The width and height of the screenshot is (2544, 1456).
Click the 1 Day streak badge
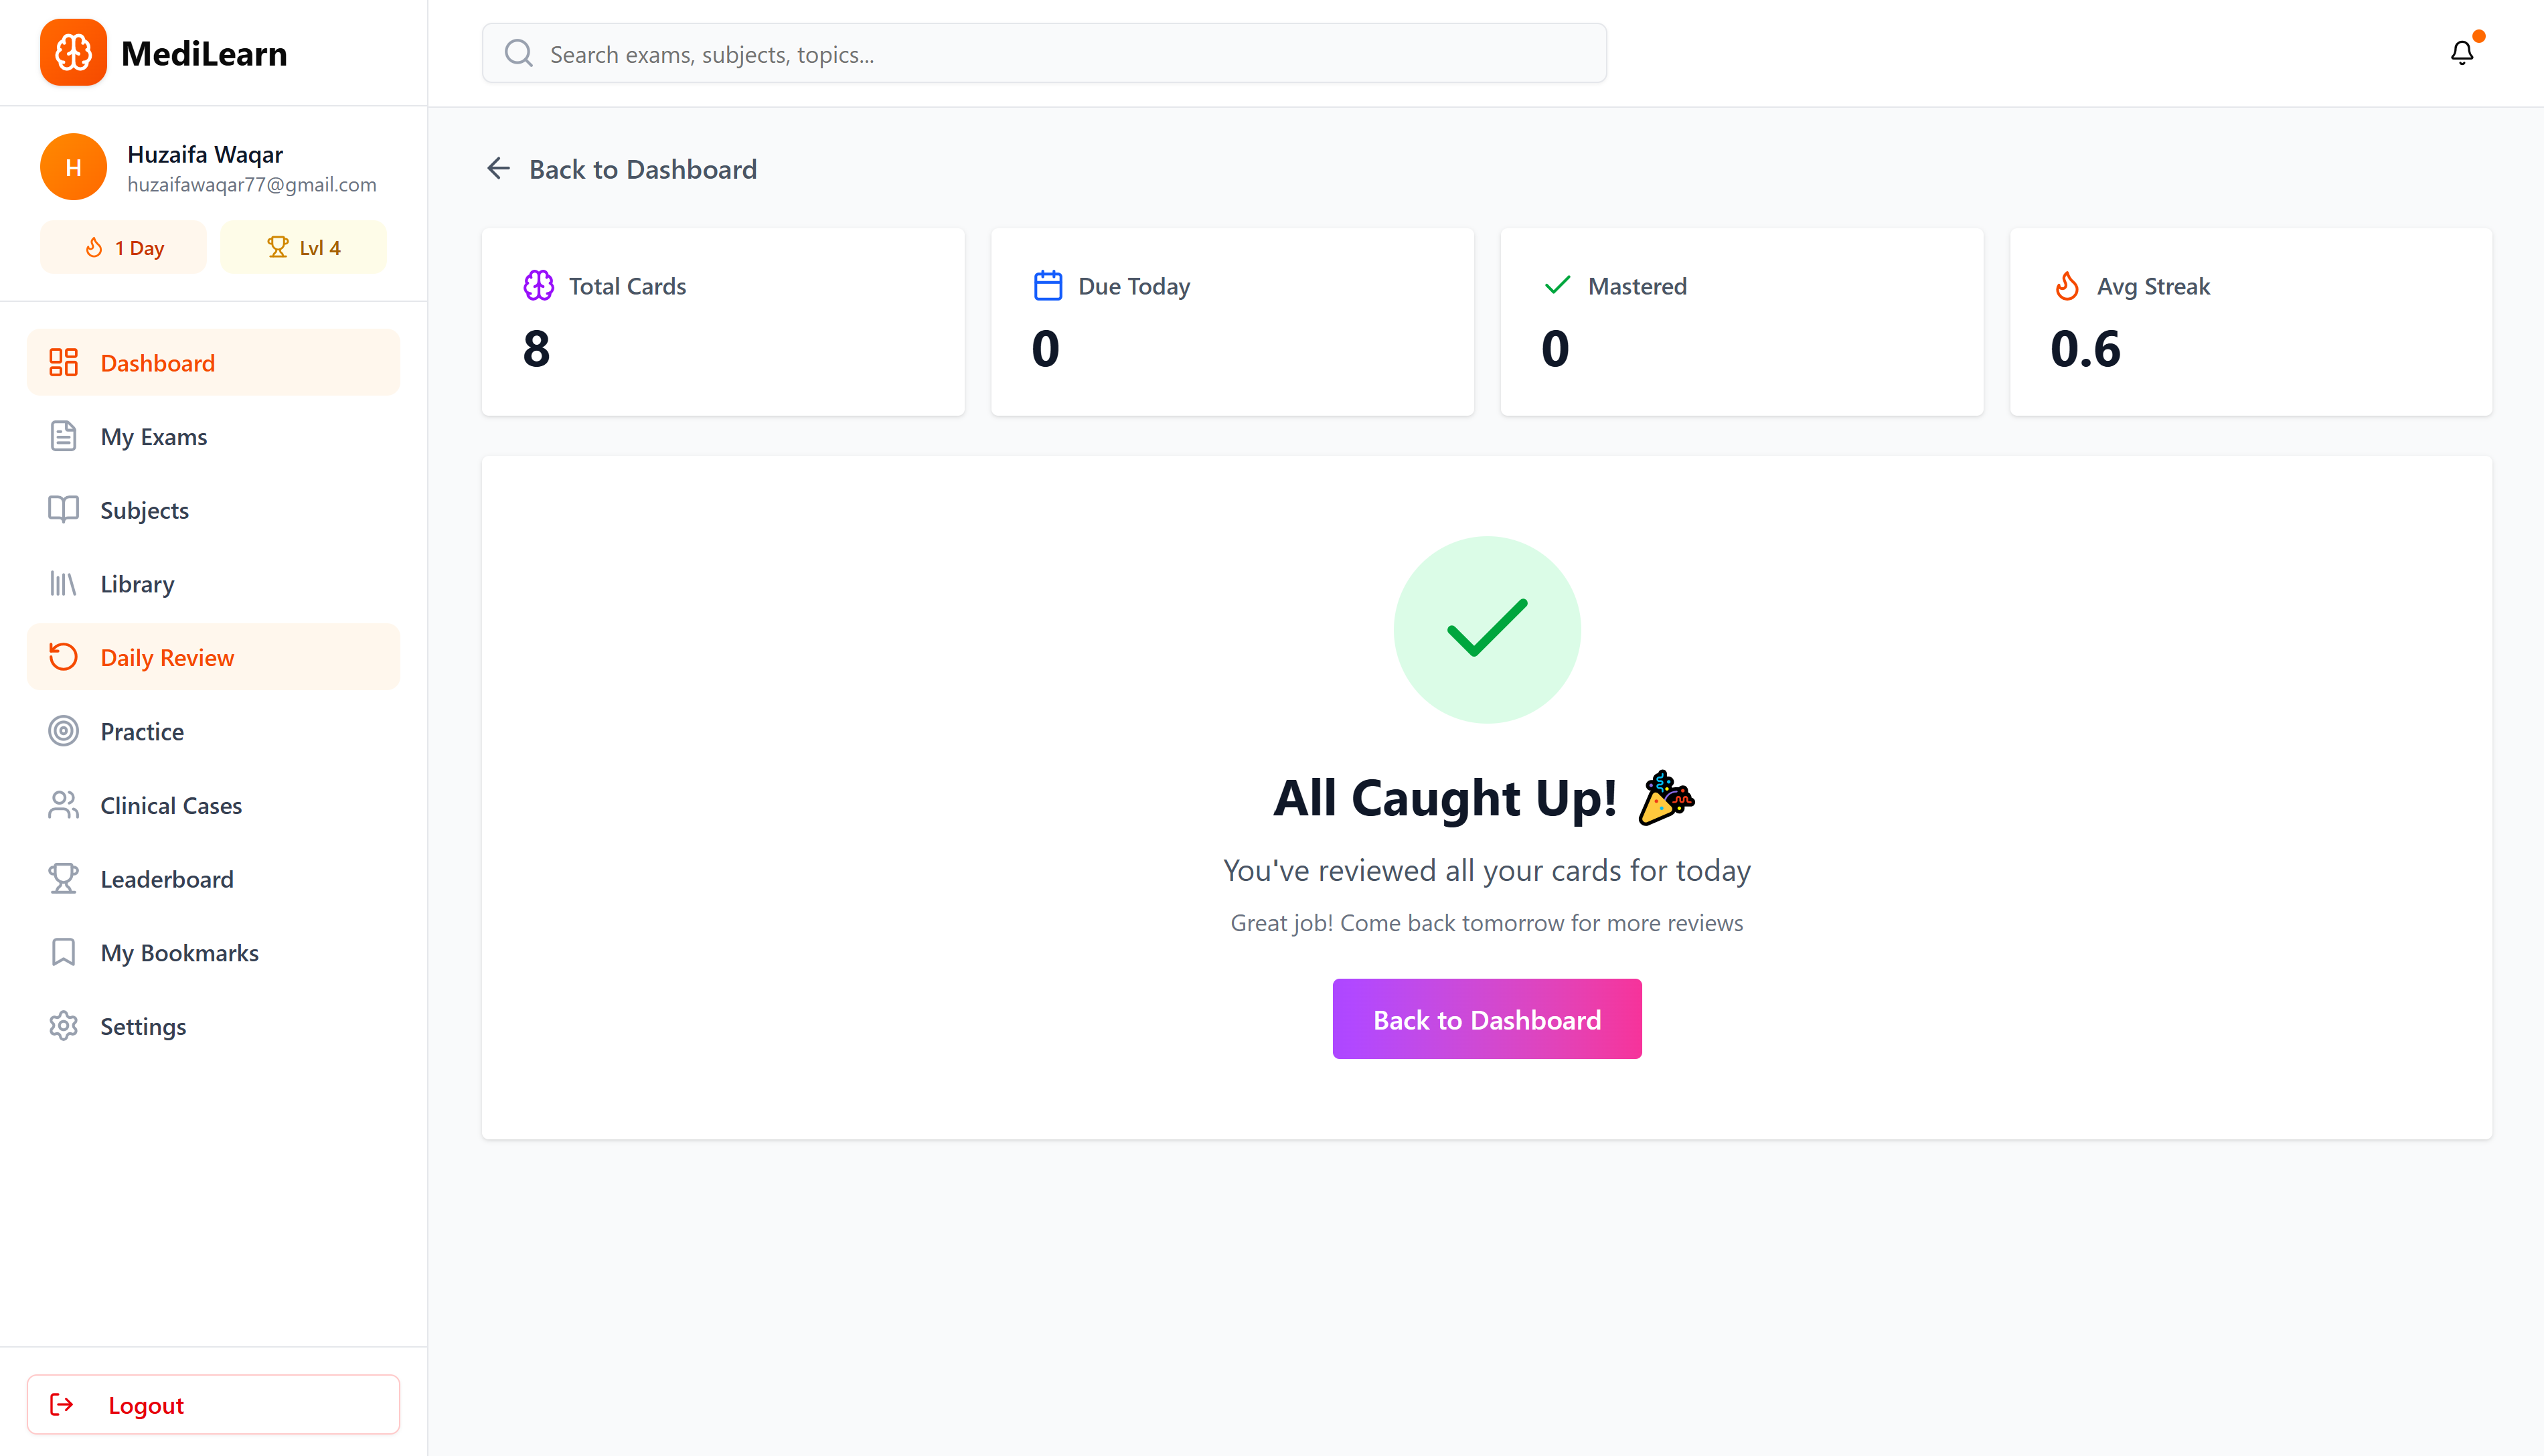tap(123, 246)
